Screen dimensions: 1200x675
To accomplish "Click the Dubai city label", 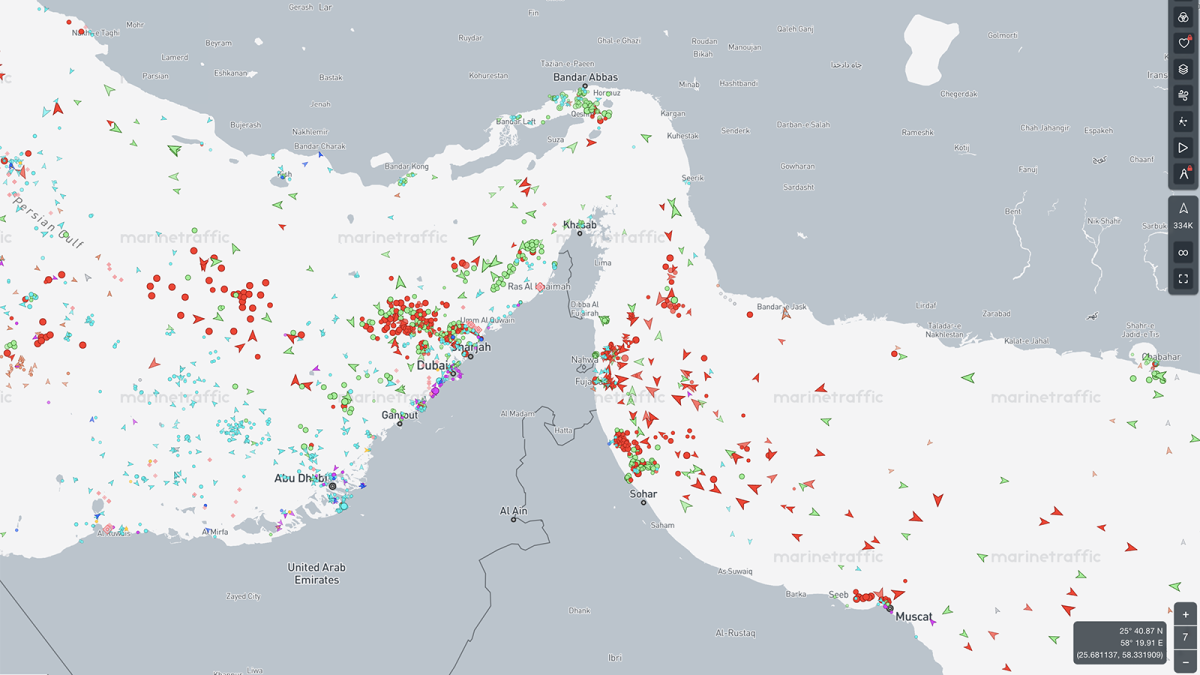I will coord(432,366).
